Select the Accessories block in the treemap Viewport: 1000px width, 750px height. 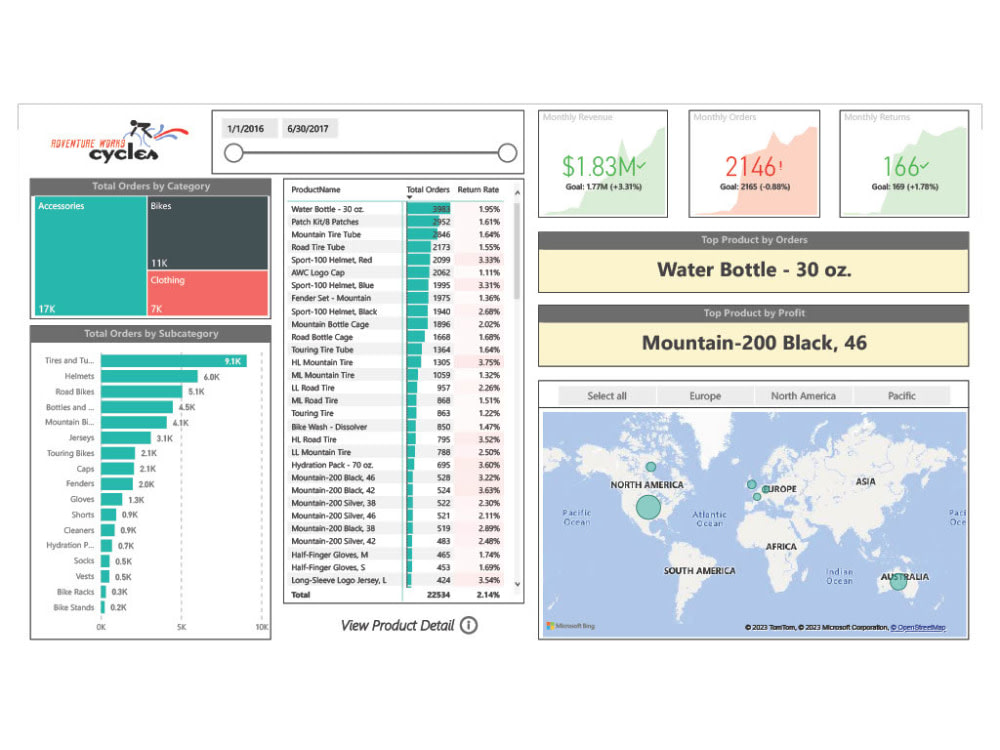coord(88,255)
